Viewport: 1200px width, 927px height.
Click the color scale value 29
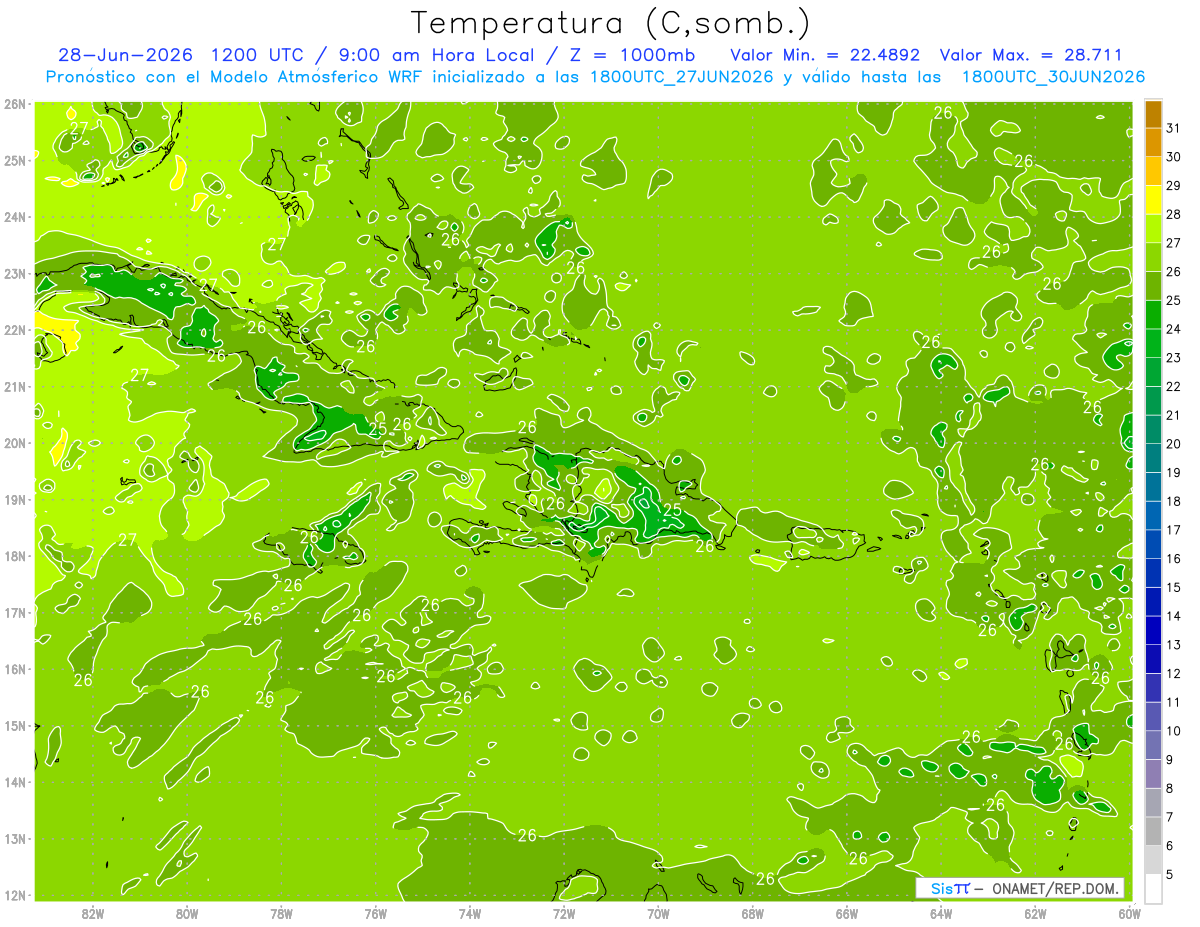pos(1173,186)
